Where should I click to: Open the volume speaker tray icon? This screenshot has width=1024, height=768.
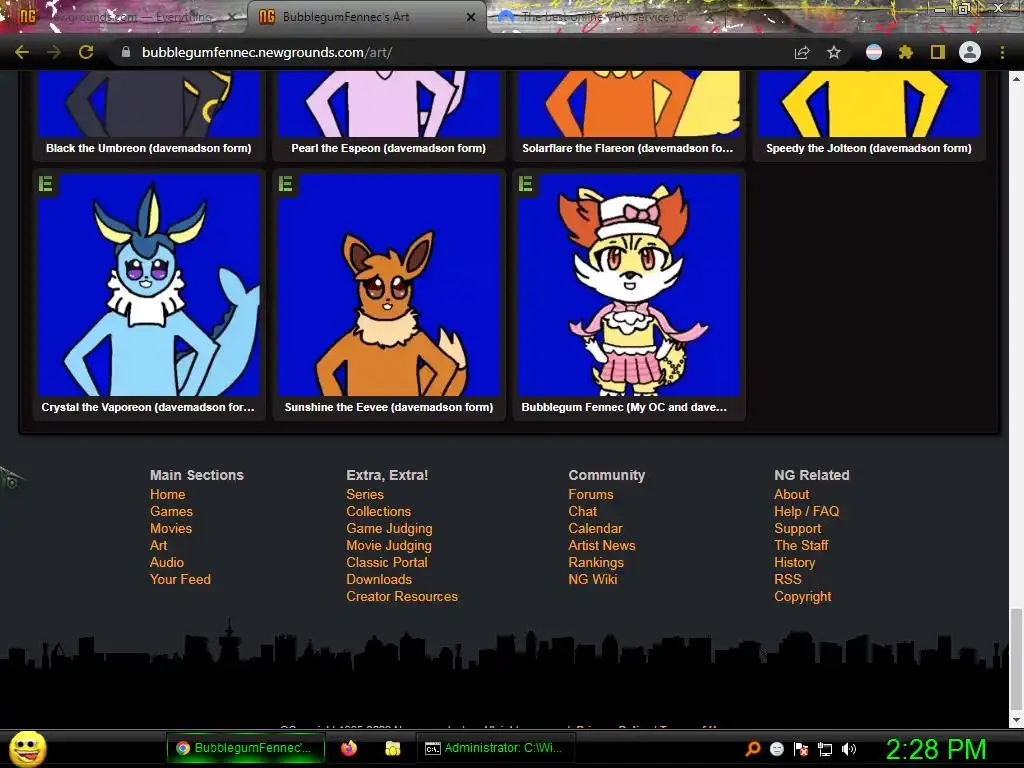tap(849, 749)
